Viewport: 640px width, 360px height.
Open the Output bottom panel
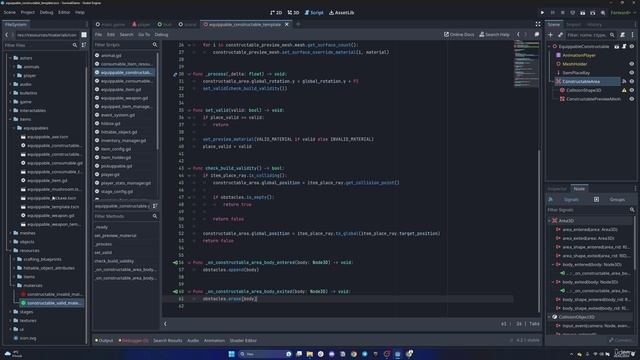104,340
